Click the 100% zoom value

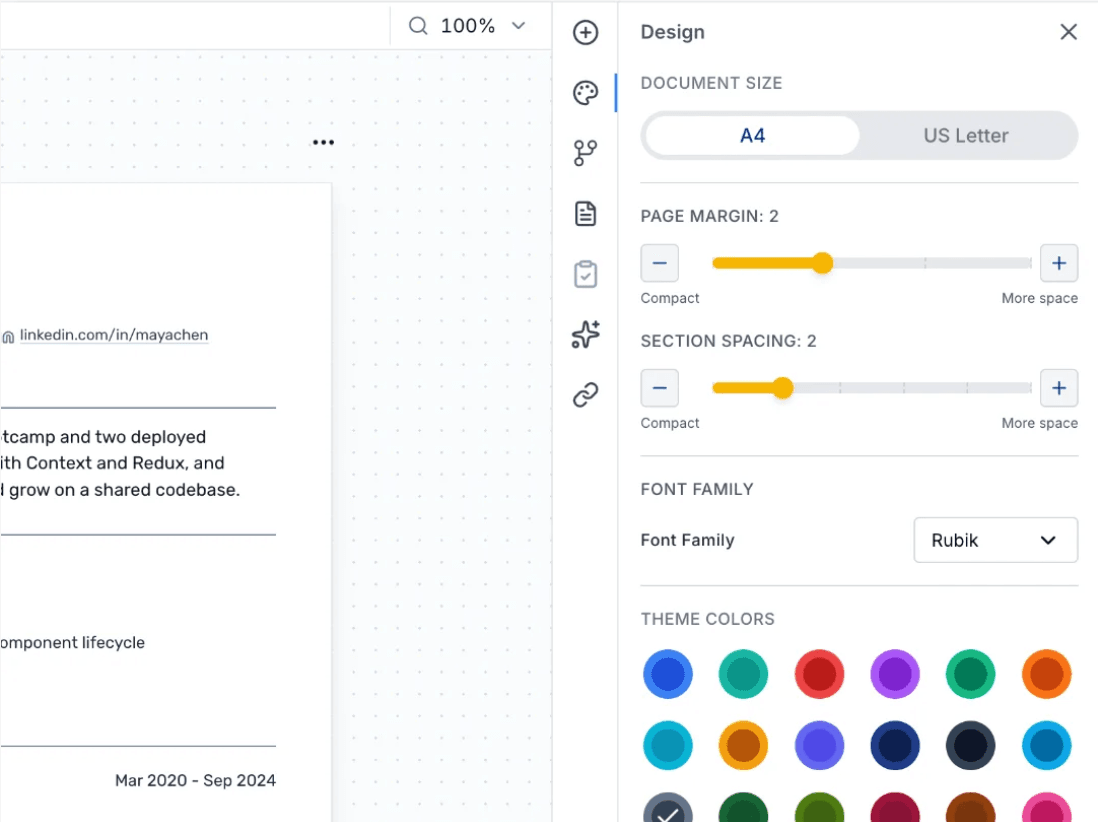[x=468, y=26]
